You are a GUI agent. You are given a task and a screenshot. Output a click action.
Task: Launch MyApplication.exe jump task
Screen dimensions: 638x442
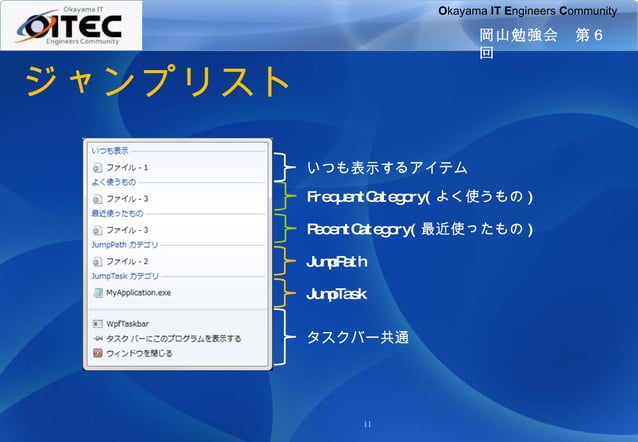coord(138,293)
